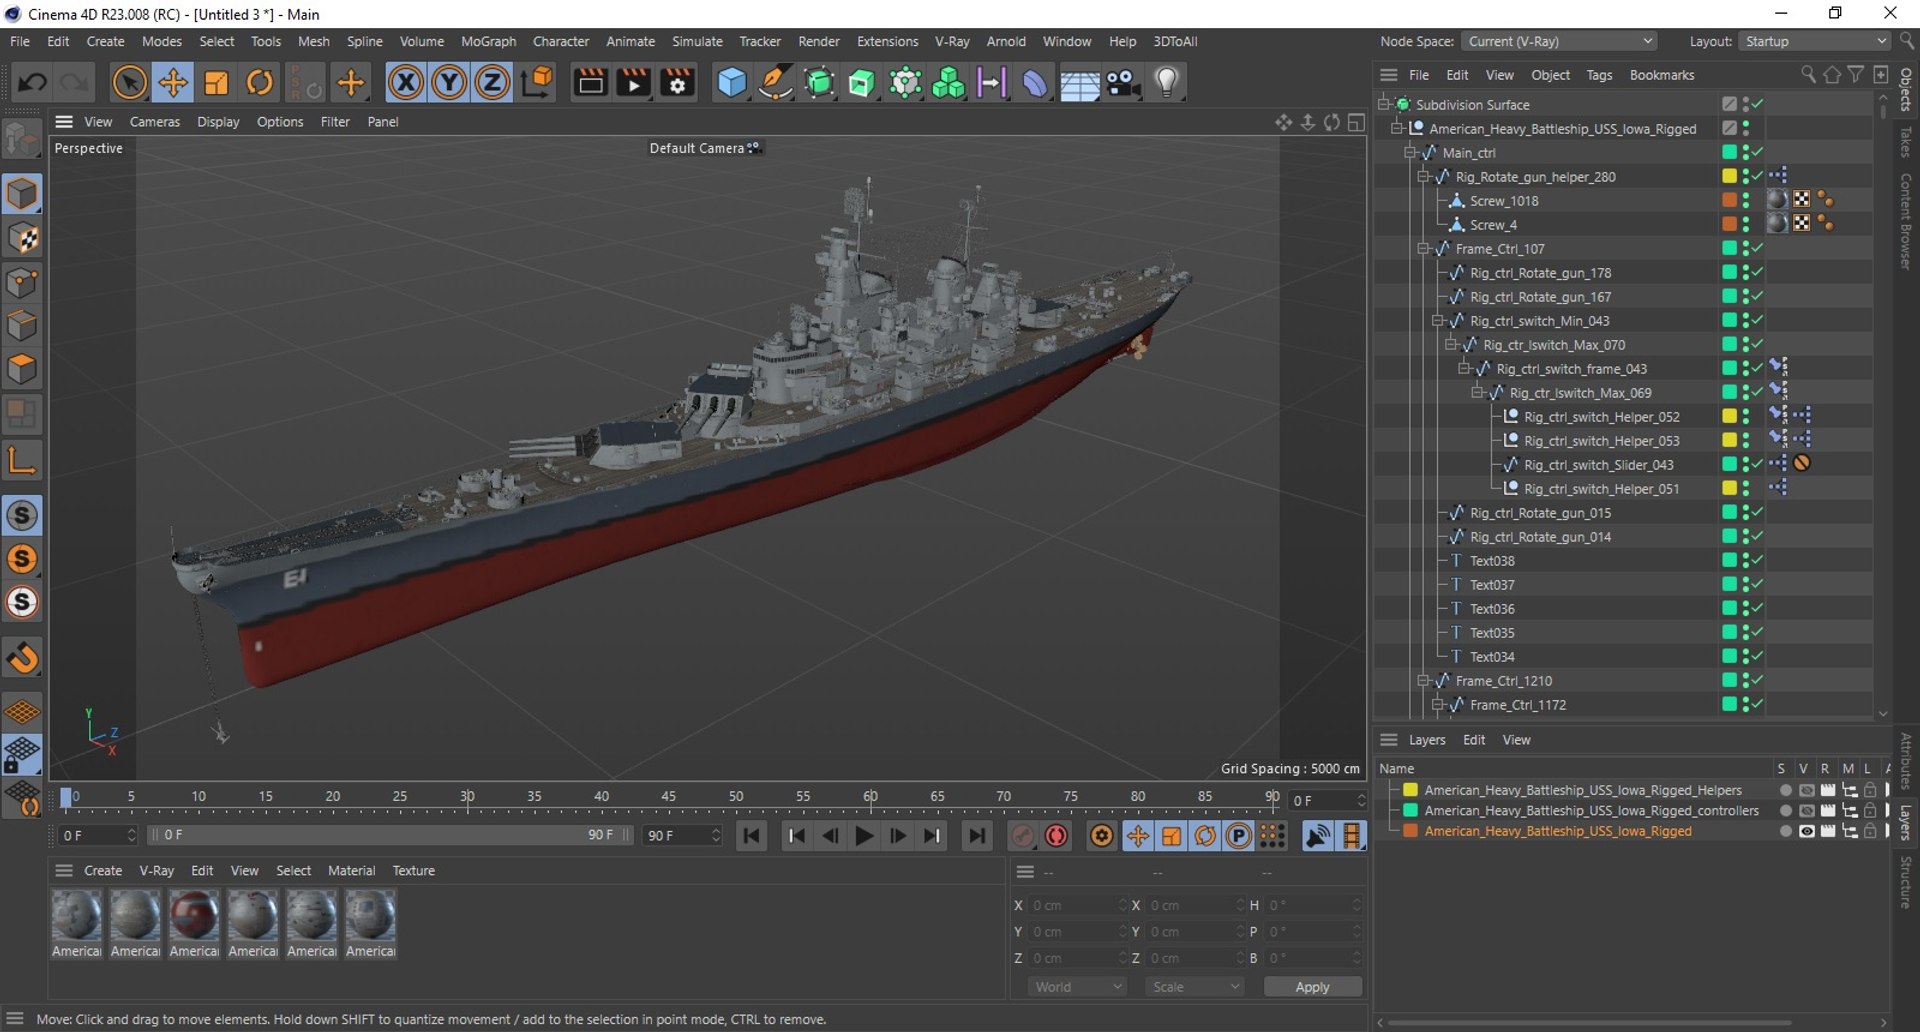Play animation forward button
The width and height of the screenshot is (1920, 1032).
click(x=865, y=836)
